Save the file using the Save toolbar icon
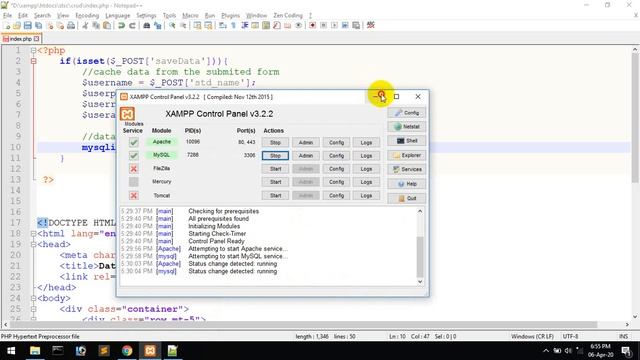Image resolution: width=640 pixels, height=360 pixels. click(x=28, y=25)
